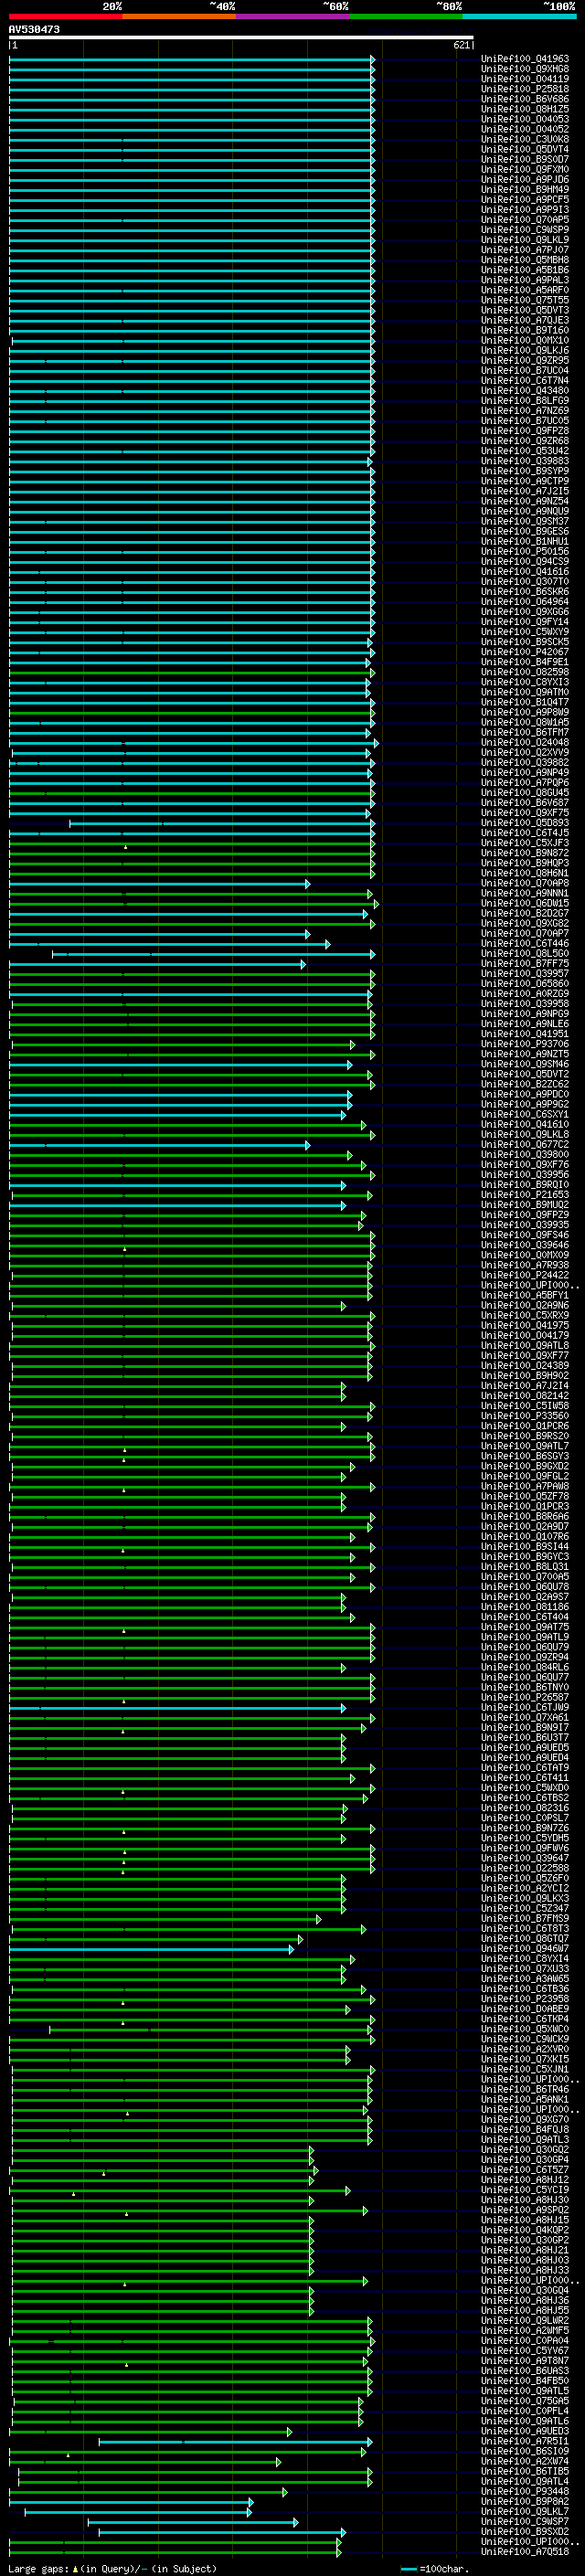Select hit label UniRef100_Q9LKL9
585x2576 pixels.
click(x=525, y=240)
